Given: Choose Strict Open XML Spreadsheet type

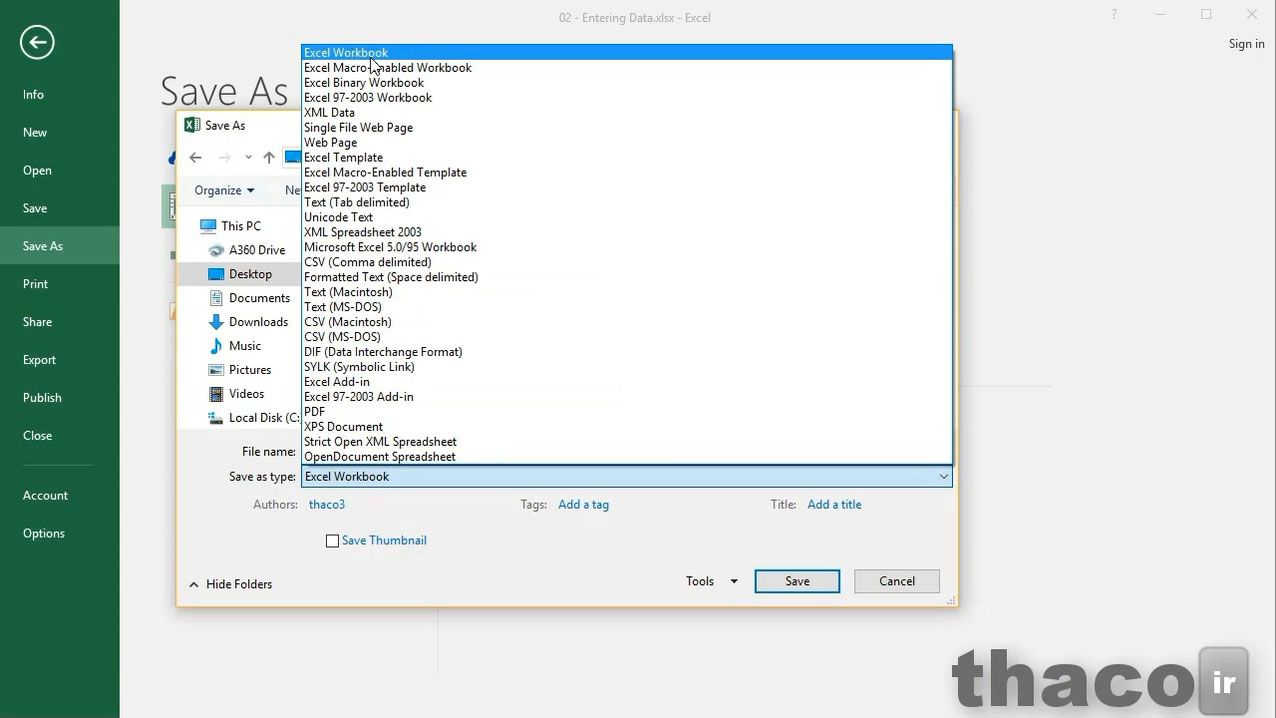Looking at the screenshot, I should [x=627, y=442].
